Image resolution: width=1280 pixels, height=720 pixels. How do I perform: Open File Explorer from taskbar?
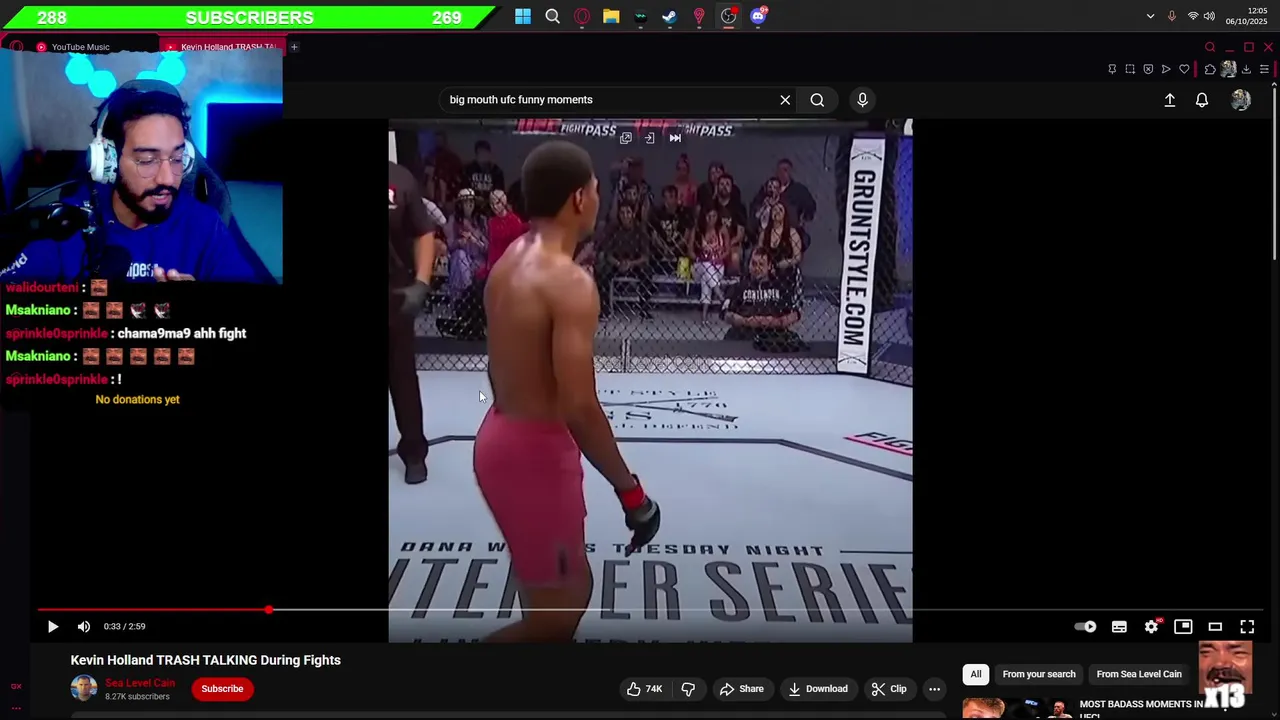coord(611,16)
